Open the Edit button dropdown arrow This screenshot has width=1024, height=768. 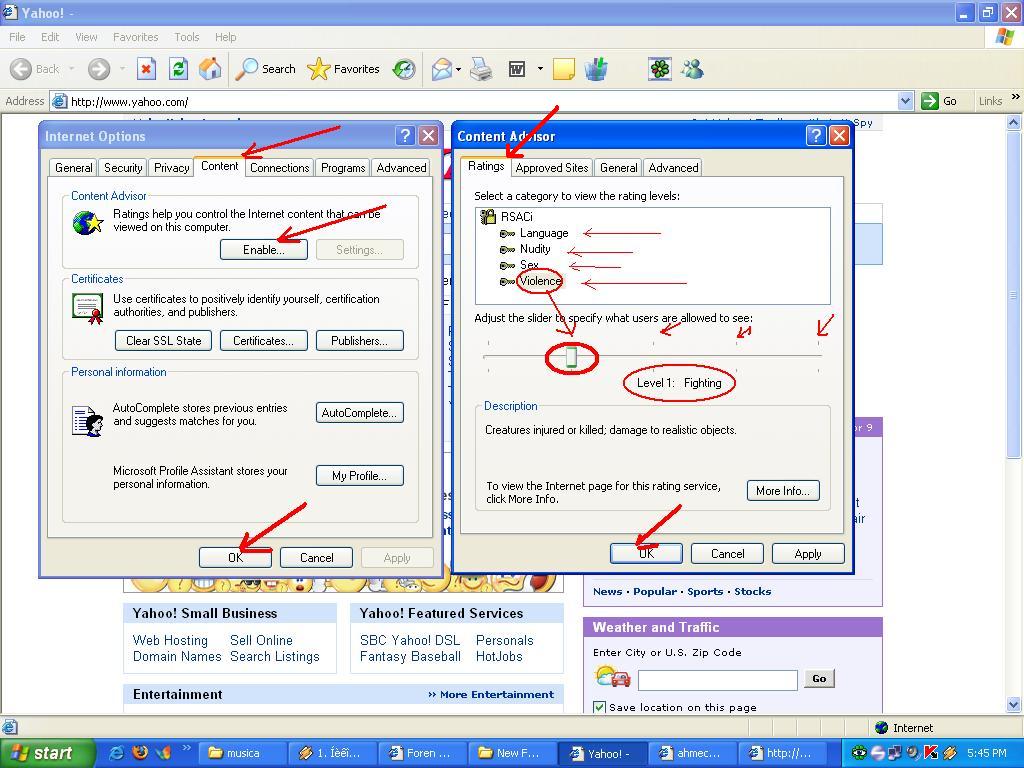click(x=540, y=69)
